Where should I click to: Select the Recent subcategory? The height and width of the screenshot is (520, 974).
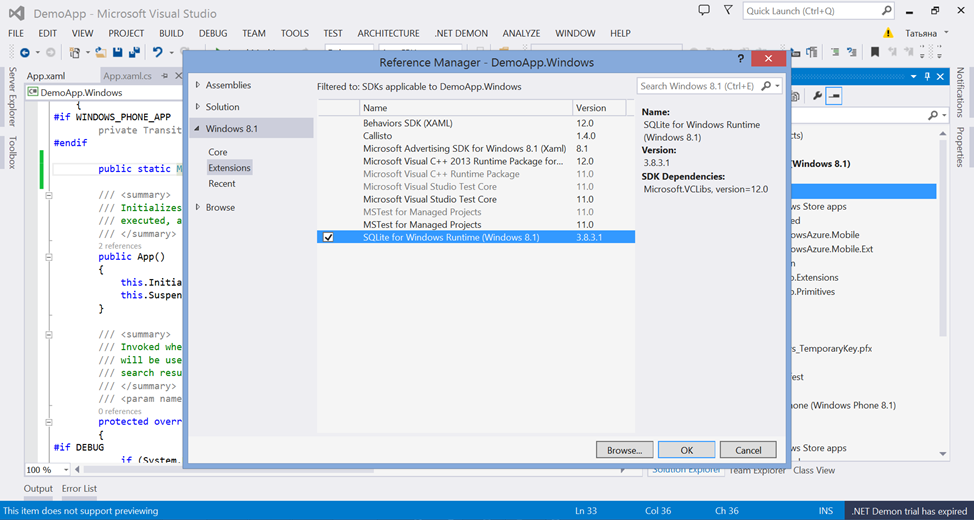(x=222, y=184)
